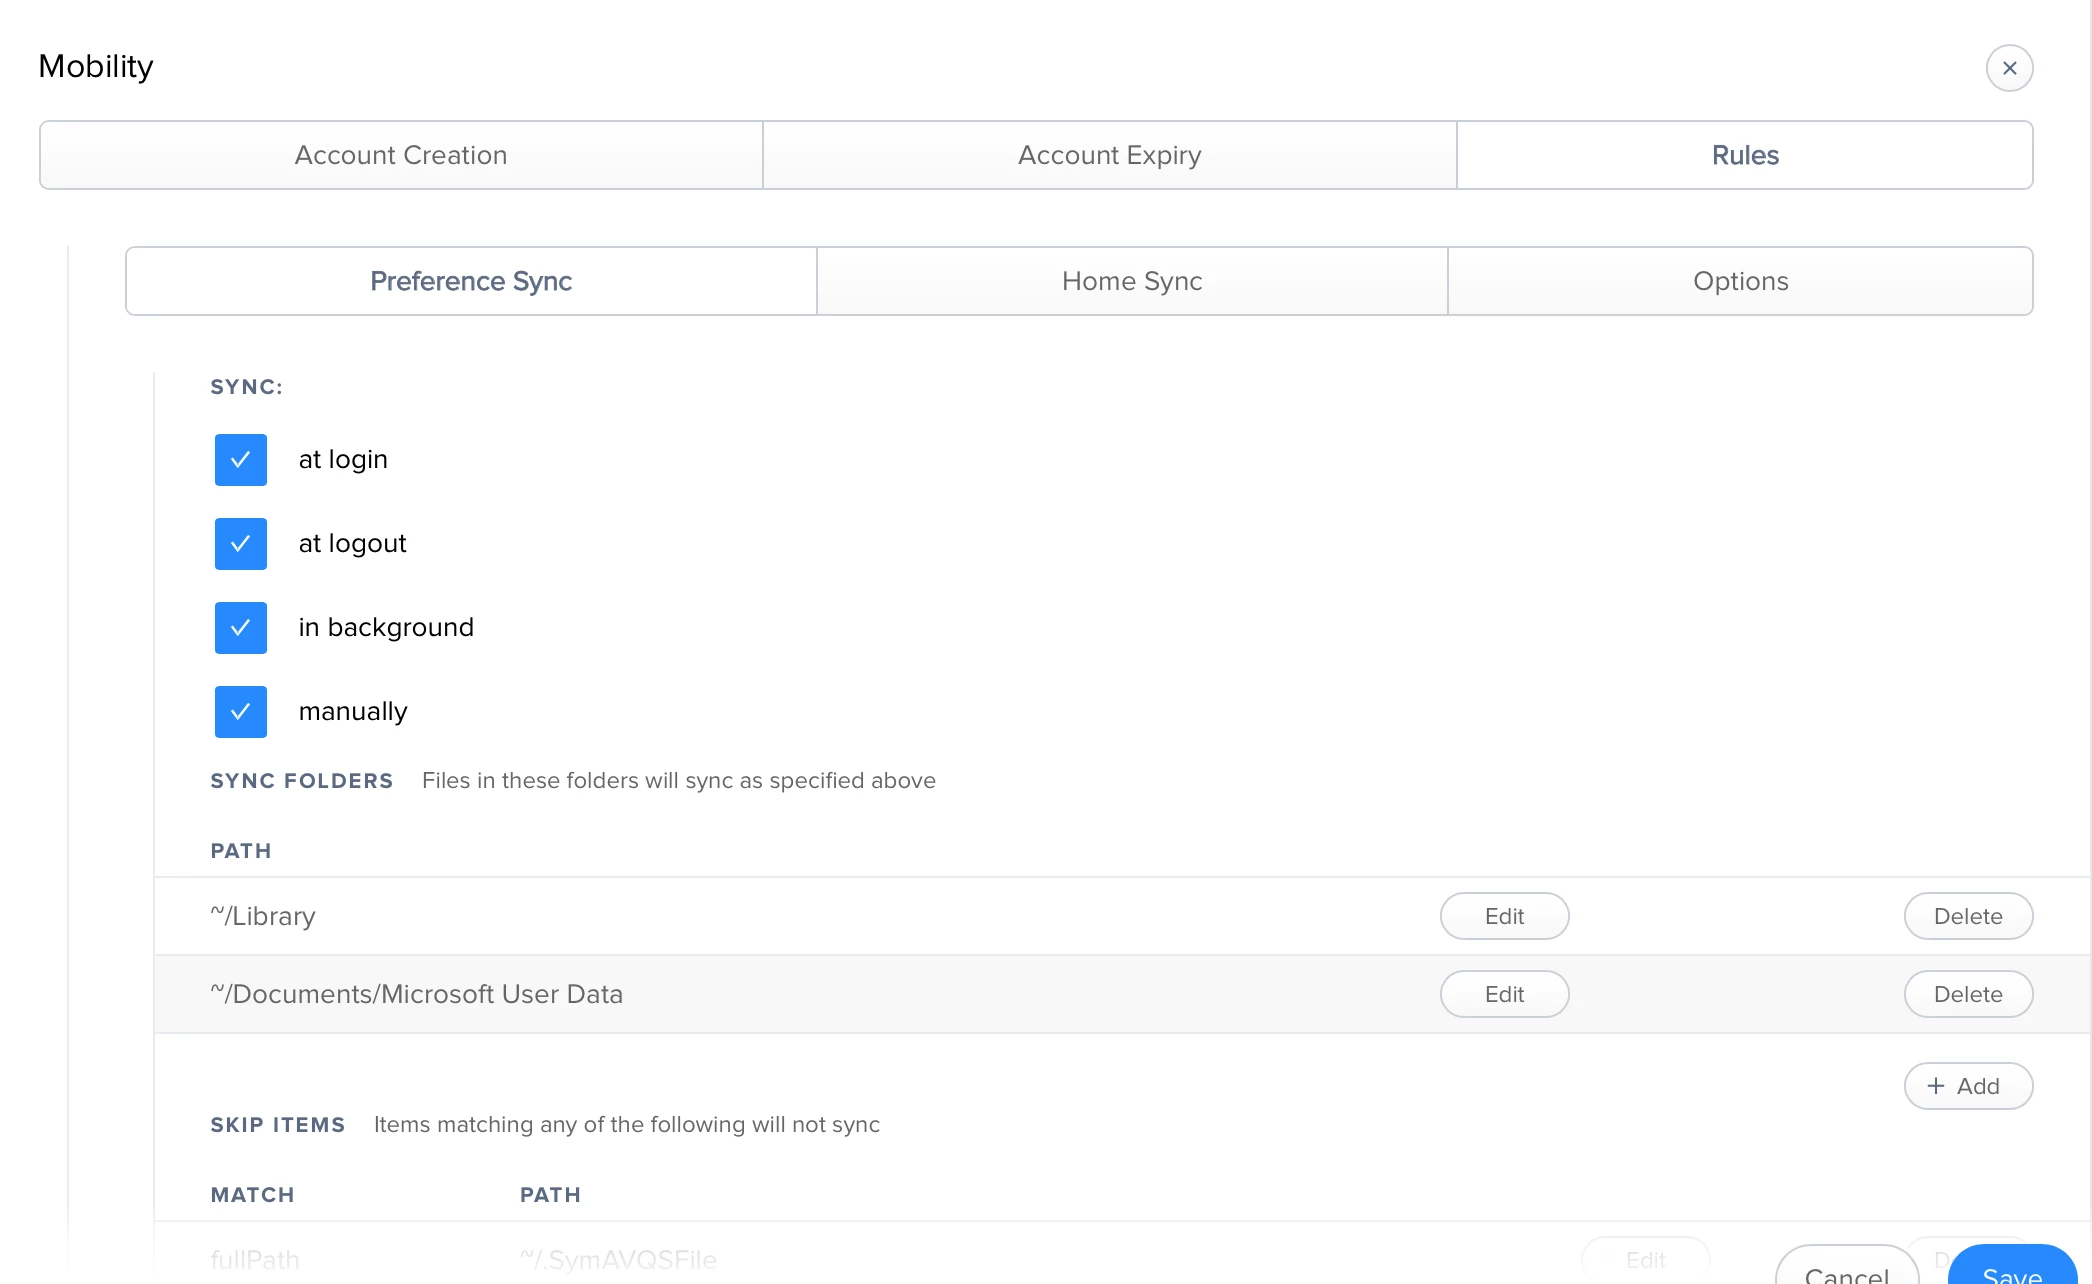The width and height of the screenshot is (2092, 1284).
Task: Open the Account Expiry tab
Action: pos(1109,155)
